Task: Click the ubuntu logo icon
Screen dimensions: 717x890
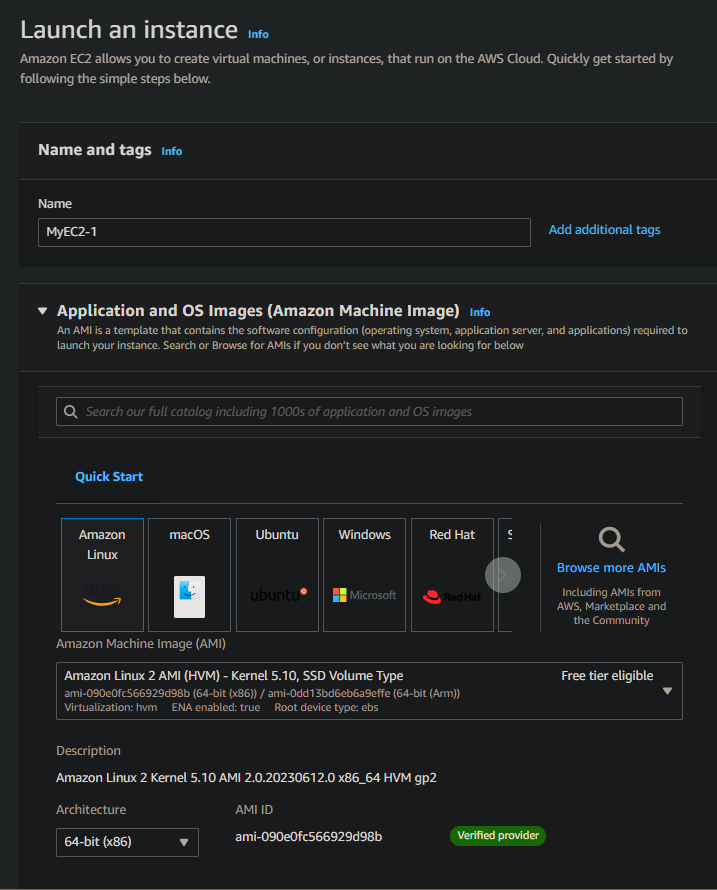Action: coord(279,595)
